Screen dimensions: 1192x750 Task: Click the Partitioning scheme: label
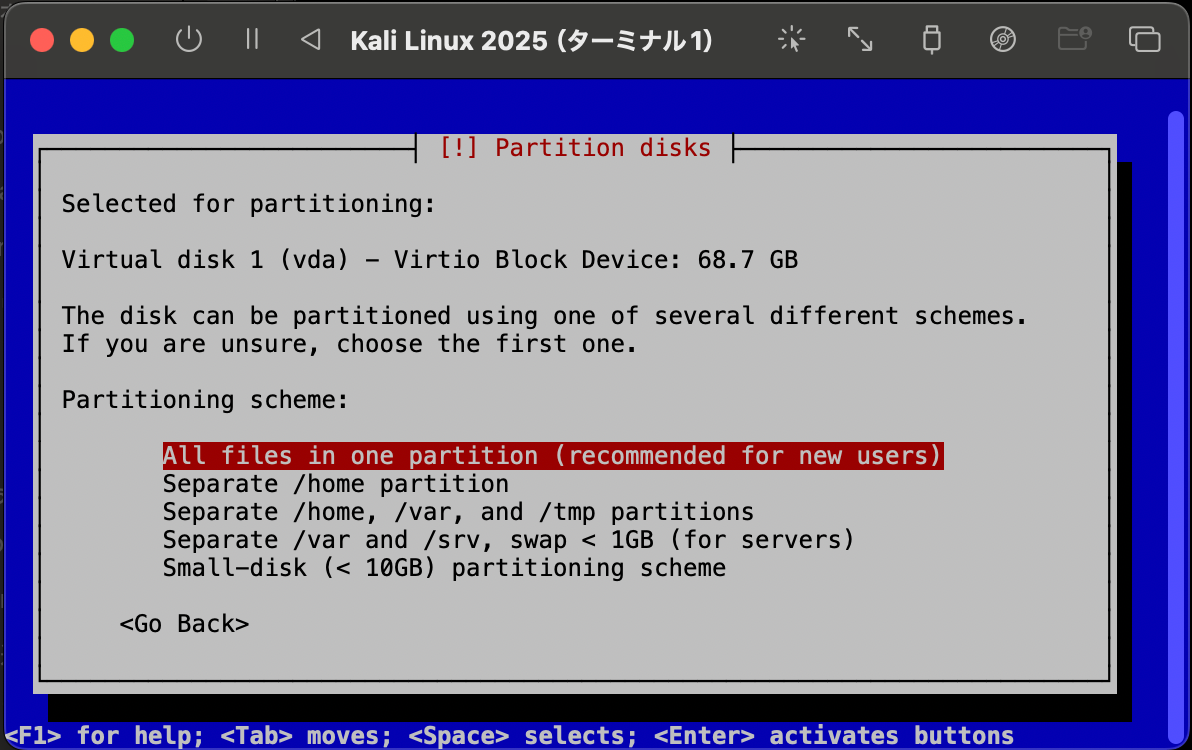(205, 400)
